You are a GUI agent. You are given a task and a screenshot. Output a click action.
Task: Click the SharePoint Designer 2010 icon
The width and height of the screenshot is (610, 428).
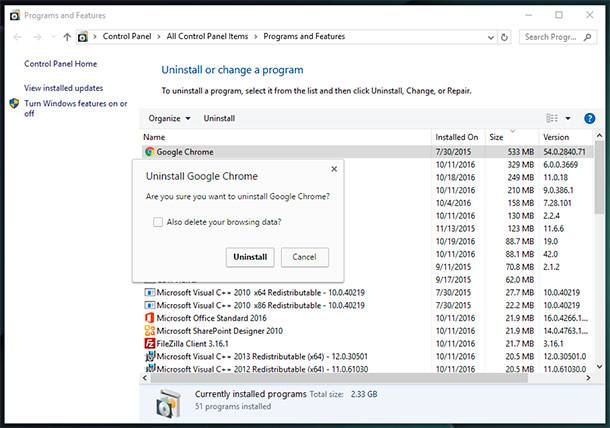click(149, 331)
